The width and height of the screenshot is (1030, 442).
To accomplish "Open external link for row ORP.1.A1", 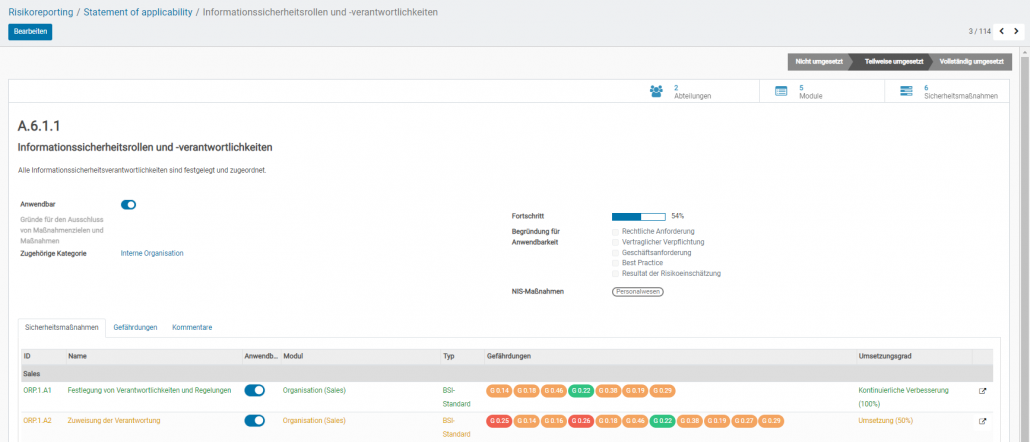I will [982, 391].
